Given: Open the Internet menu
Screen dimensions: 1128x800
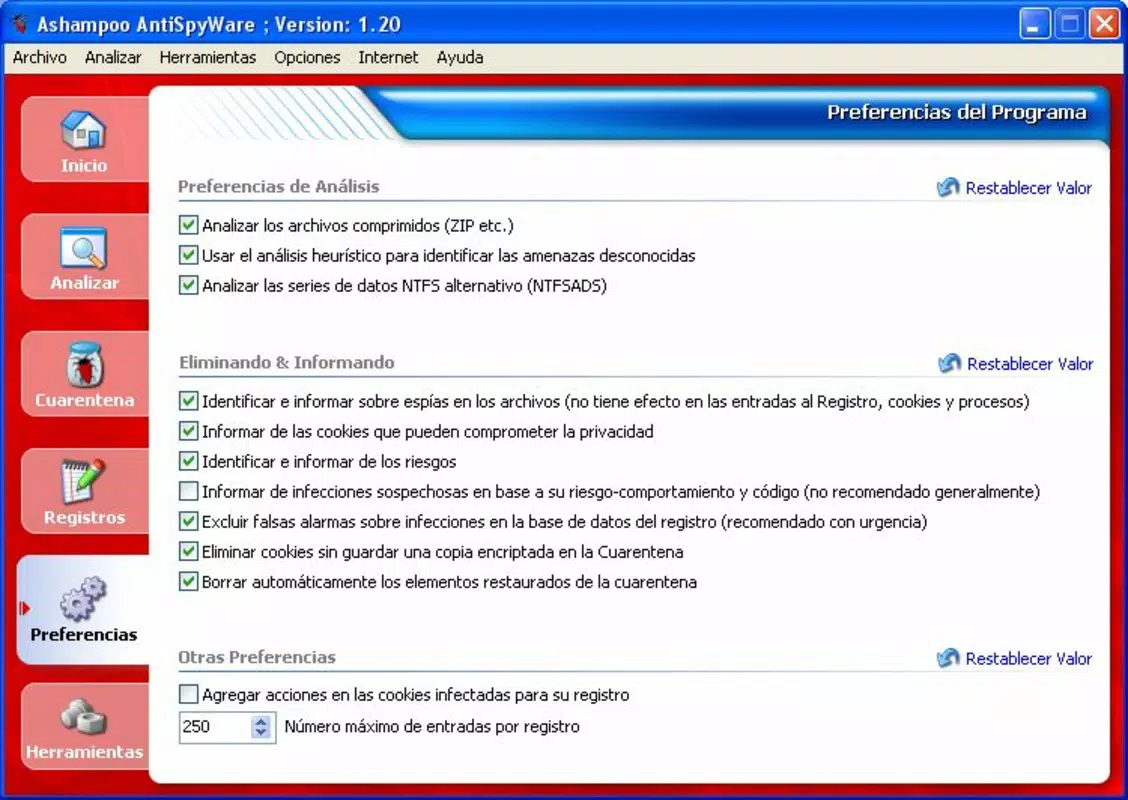Looking at the screenshot, I should pos(388,58).
